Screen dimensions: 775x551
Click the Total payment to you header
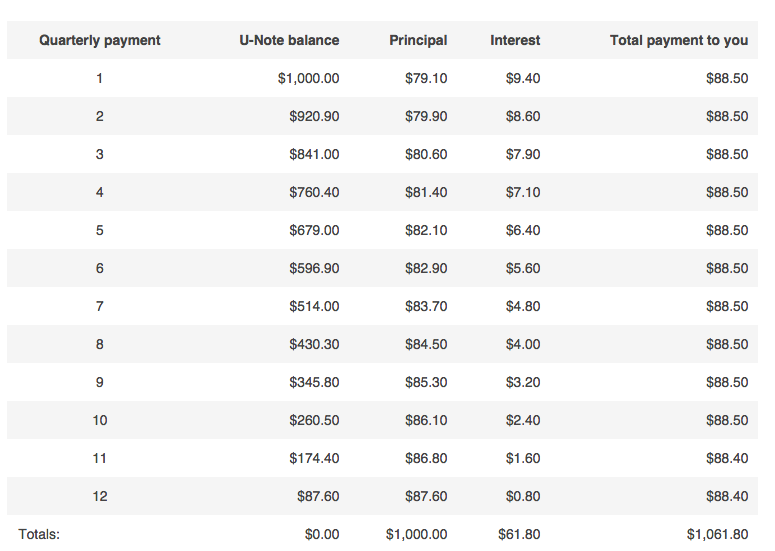click(679, 40)
